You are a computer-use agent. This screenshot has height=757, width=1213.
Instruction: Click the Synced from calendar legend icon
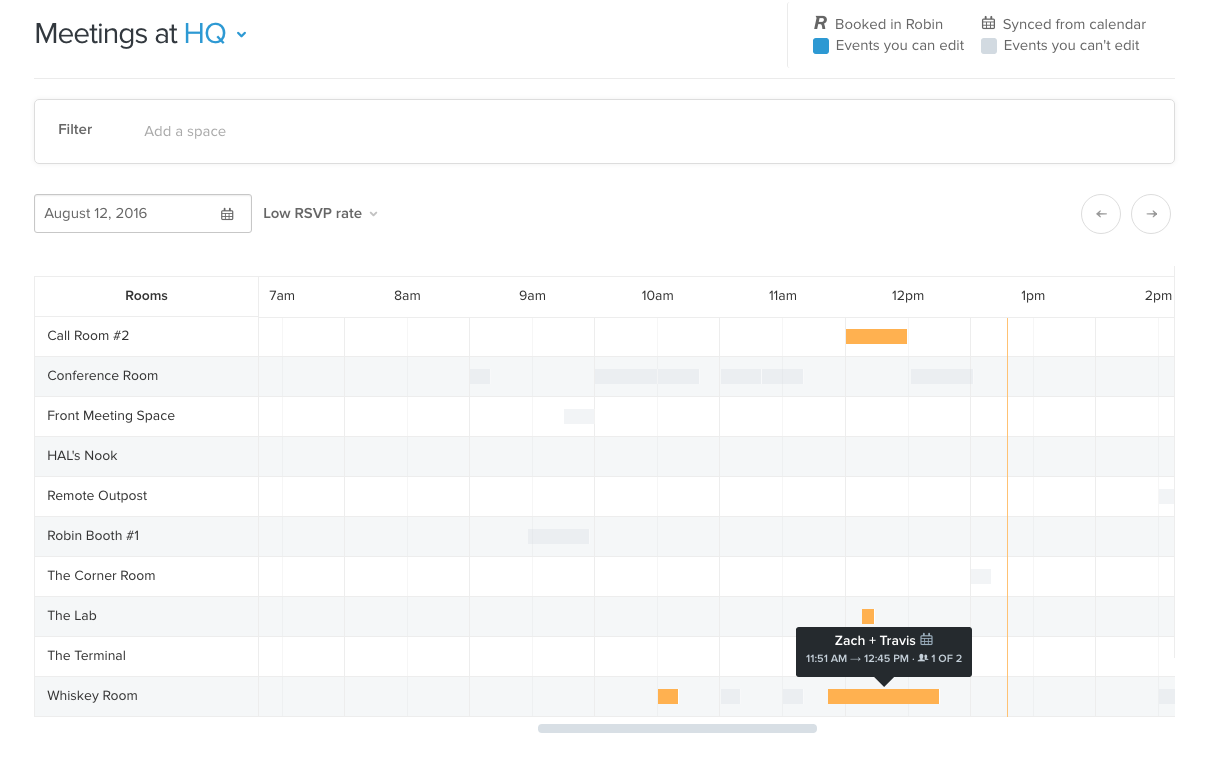coord(988,23)
